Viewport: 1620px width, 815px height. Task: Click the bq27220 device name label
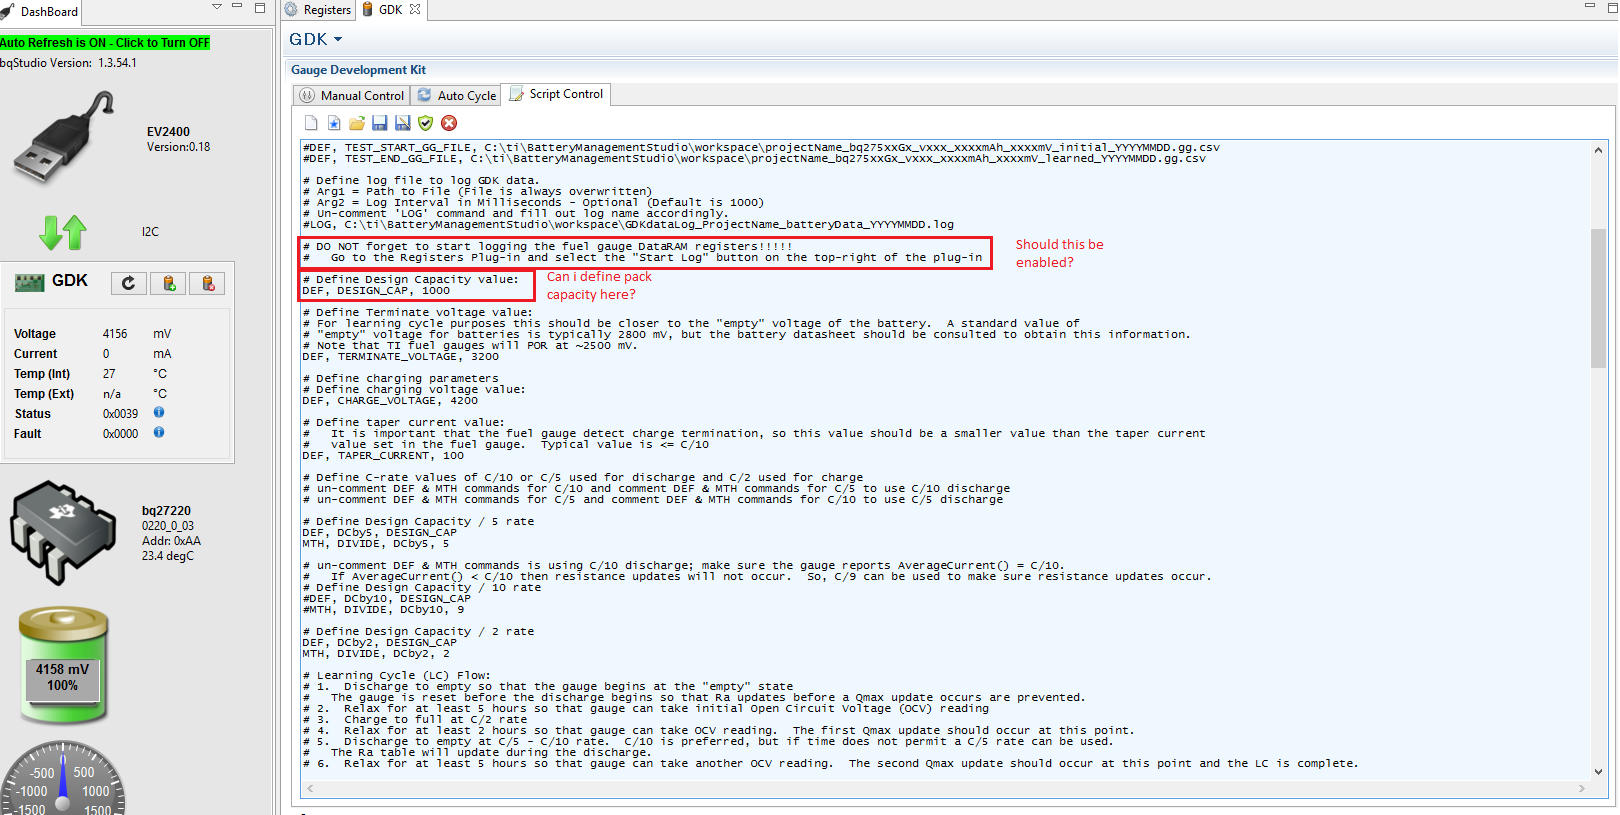point(166,511)
